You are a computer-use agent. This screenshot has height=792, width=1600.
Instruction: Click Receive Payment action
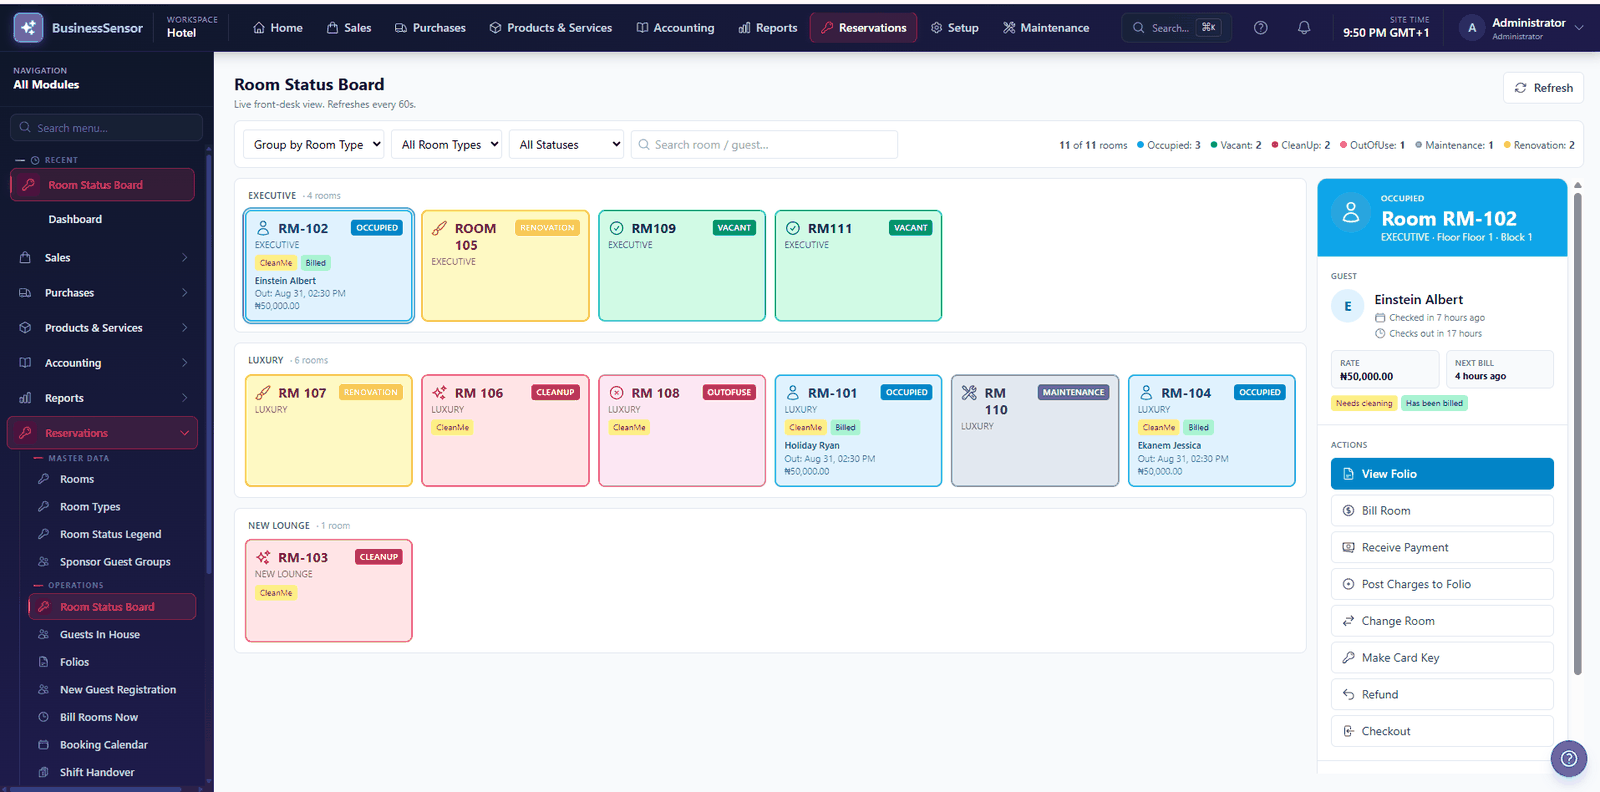point(1442,548)
